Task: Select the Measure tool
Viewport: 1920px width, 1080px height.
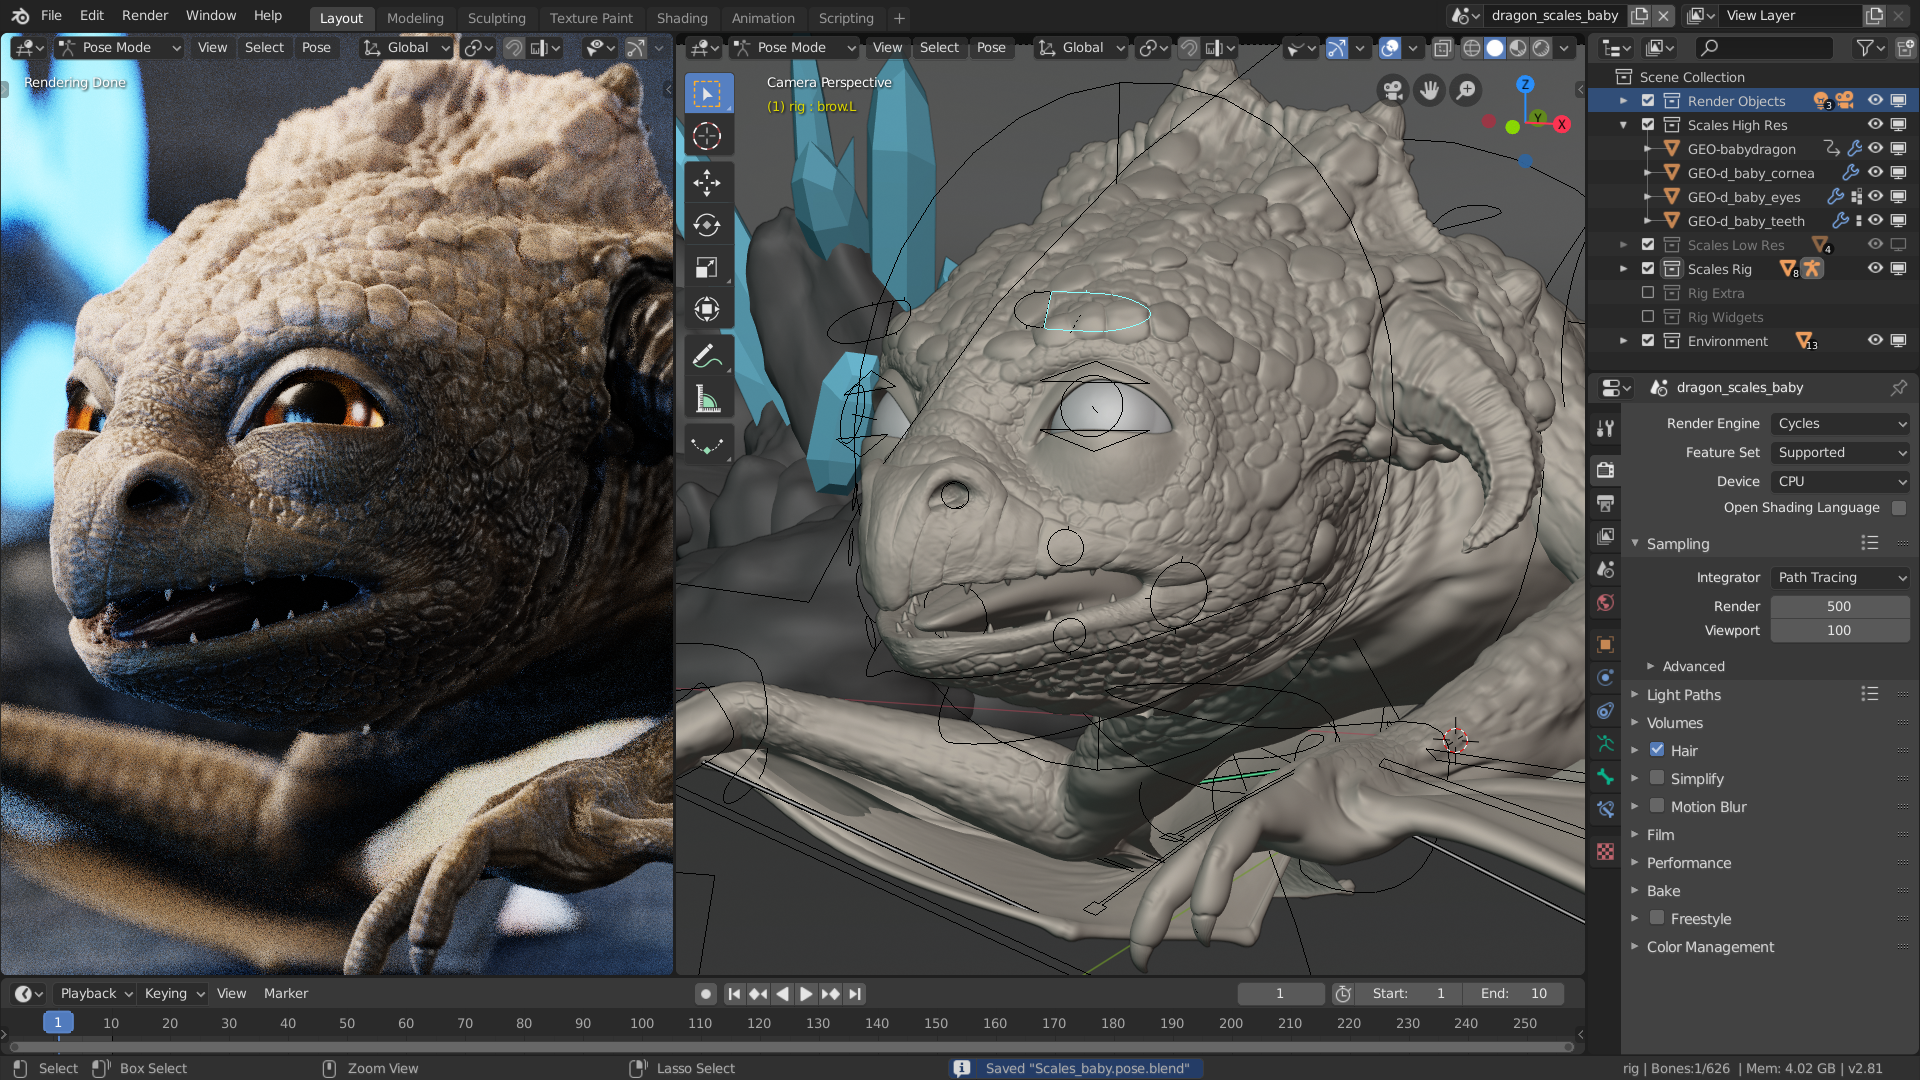Action: tap(707, 400)
